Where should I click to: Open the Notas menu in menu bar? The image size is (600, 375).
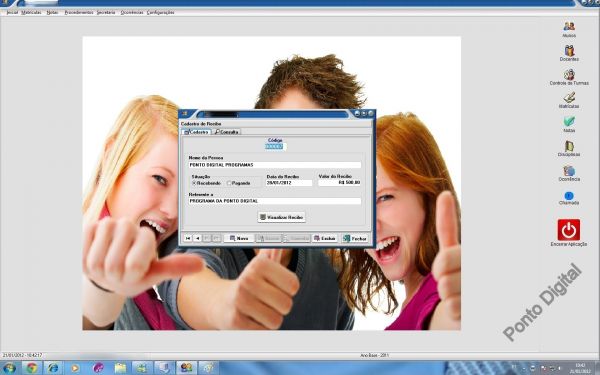tap(52, 13)
